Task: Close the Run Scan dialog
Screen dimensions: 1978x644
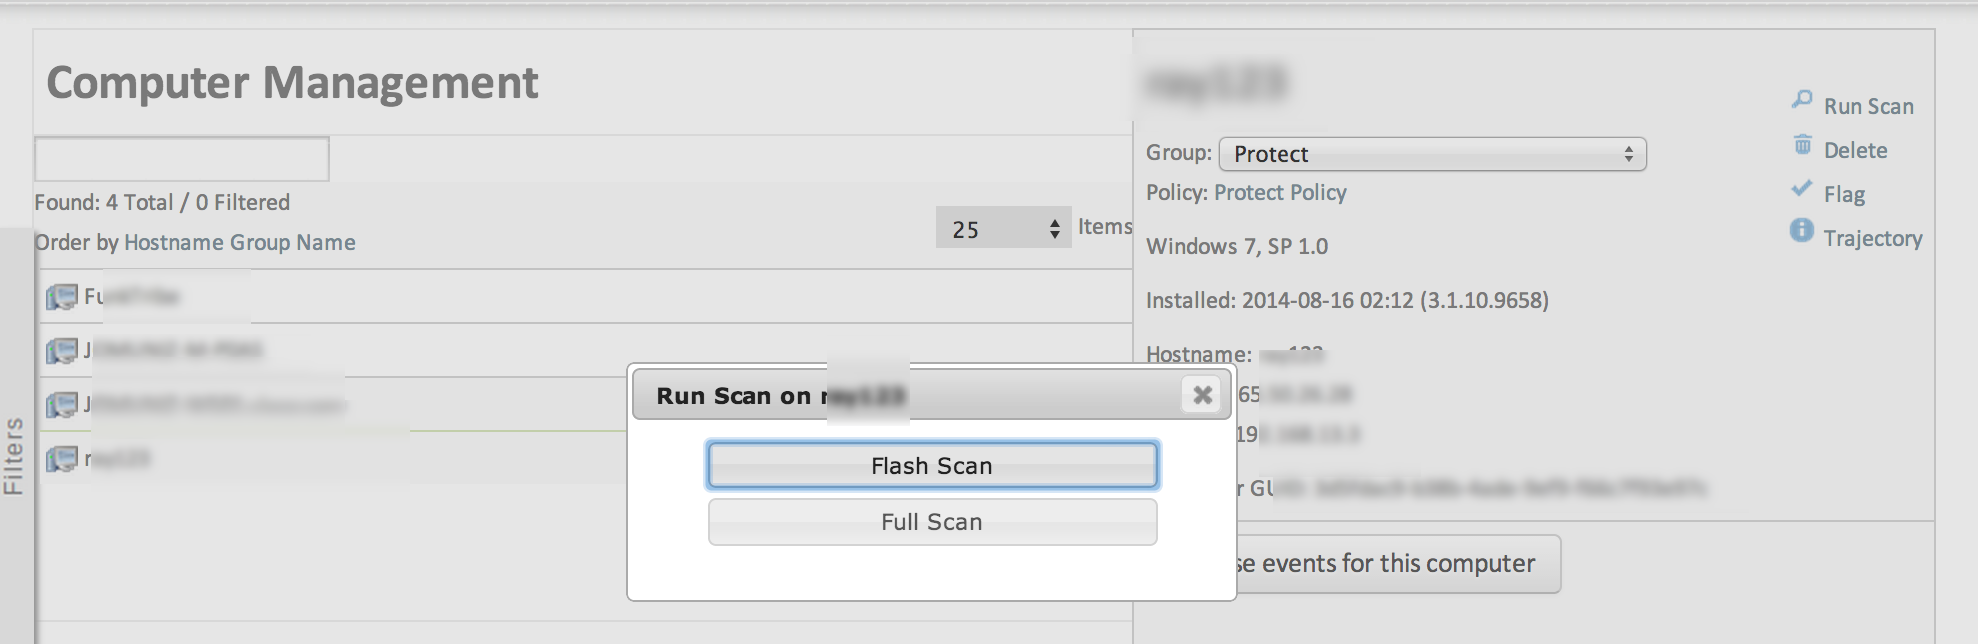Action: pos(1202,395)
